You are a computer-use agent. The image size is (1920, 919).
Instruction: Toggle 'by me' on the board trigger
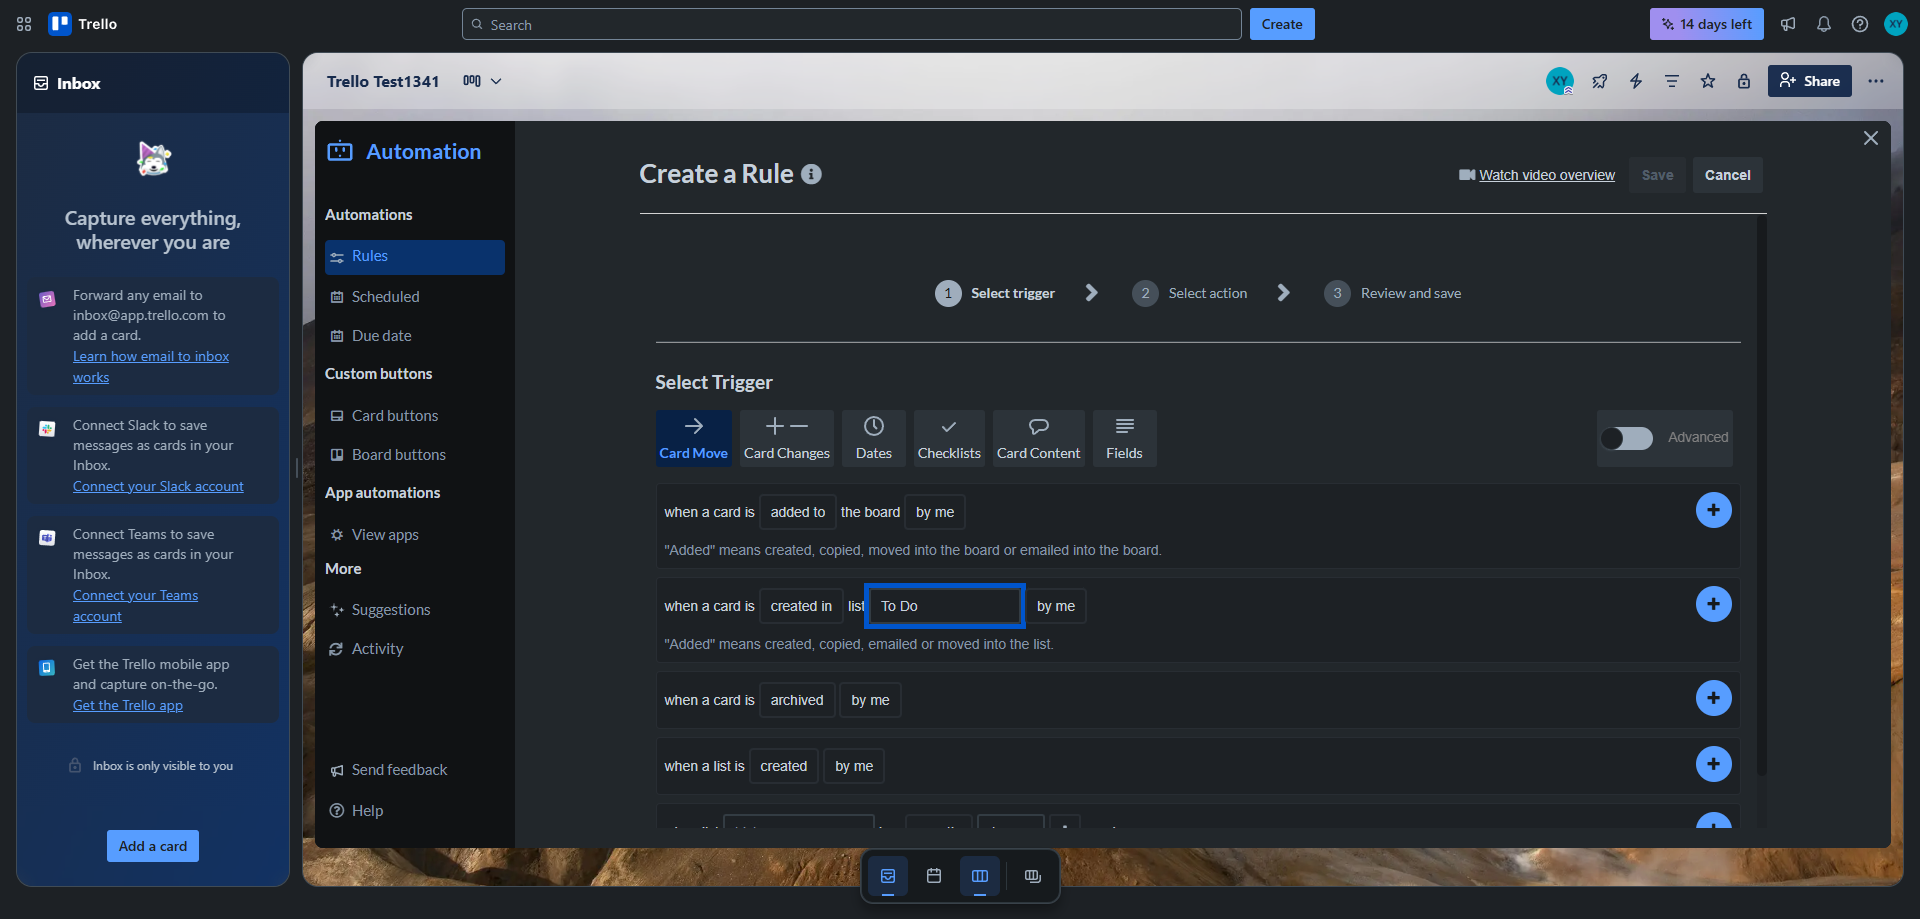tap(935, 512)
